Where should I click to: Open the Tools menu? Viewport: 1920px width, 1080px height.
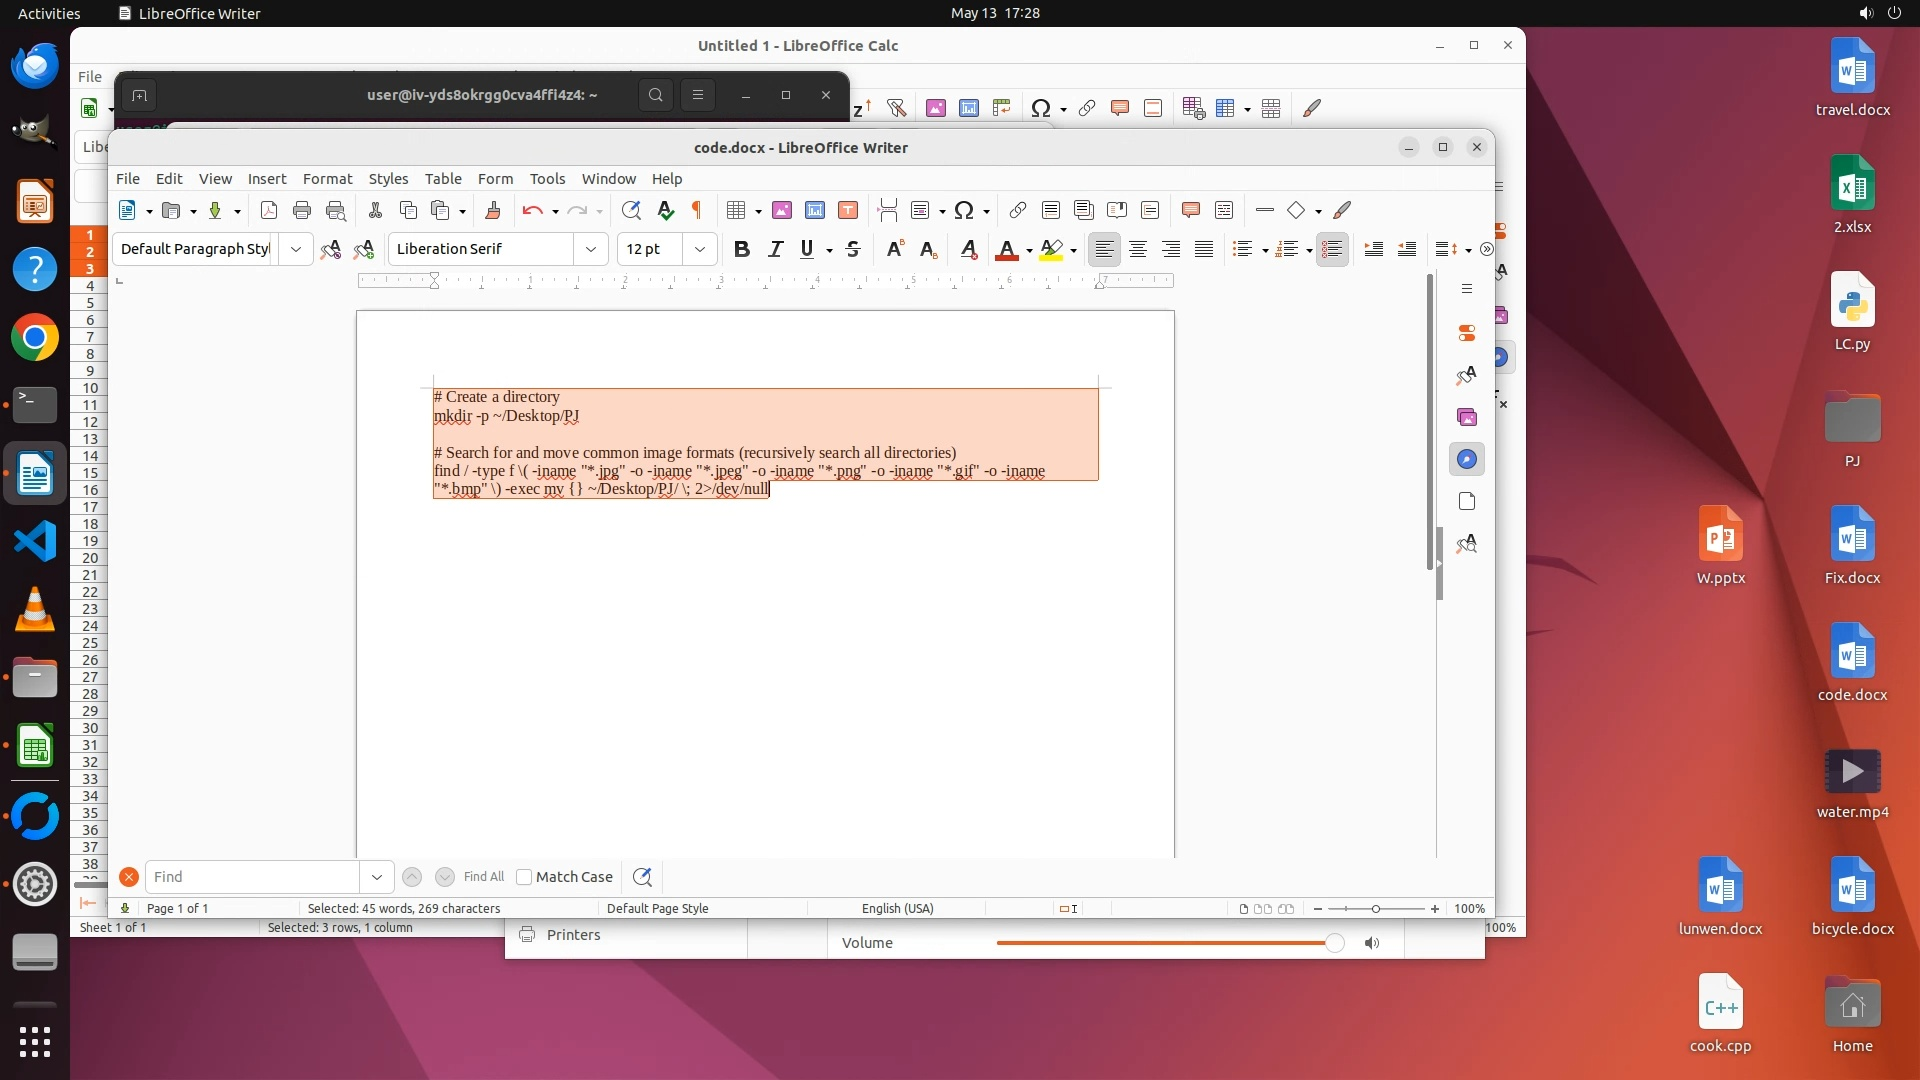(x=547, y=179)
